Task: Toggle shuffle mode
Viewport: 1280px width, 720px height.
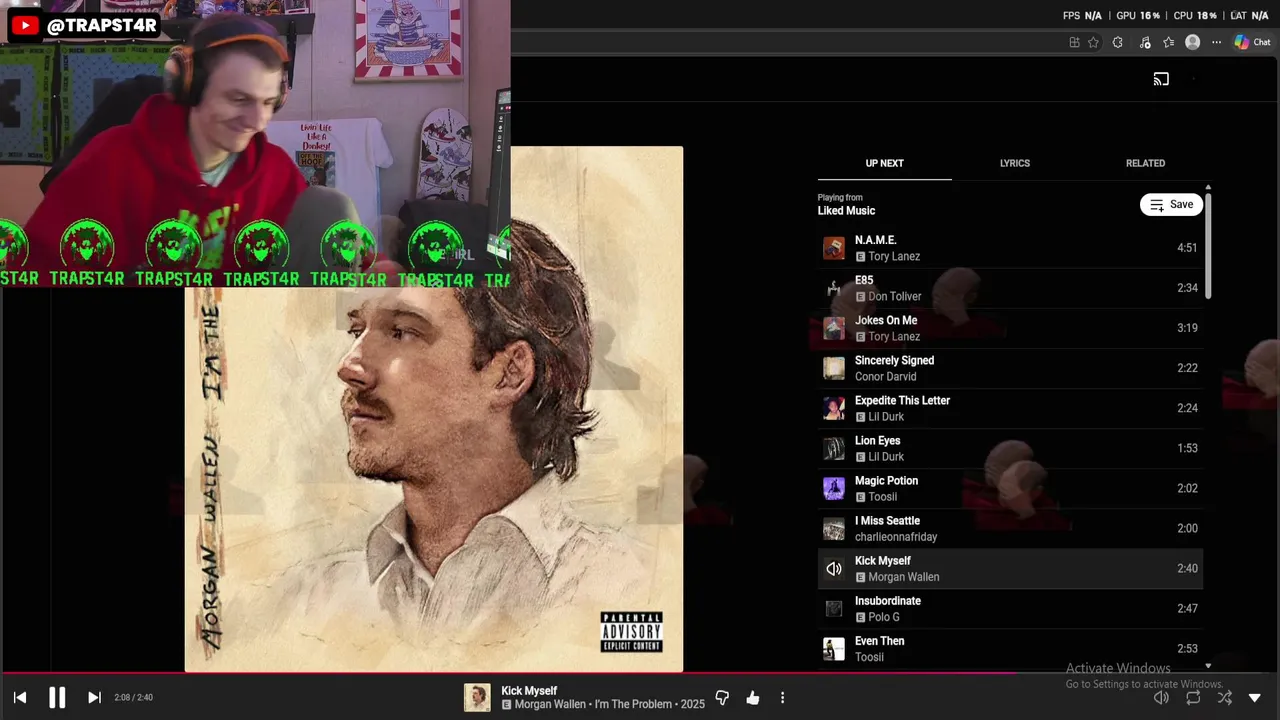Action: (x=1224, y=698)
